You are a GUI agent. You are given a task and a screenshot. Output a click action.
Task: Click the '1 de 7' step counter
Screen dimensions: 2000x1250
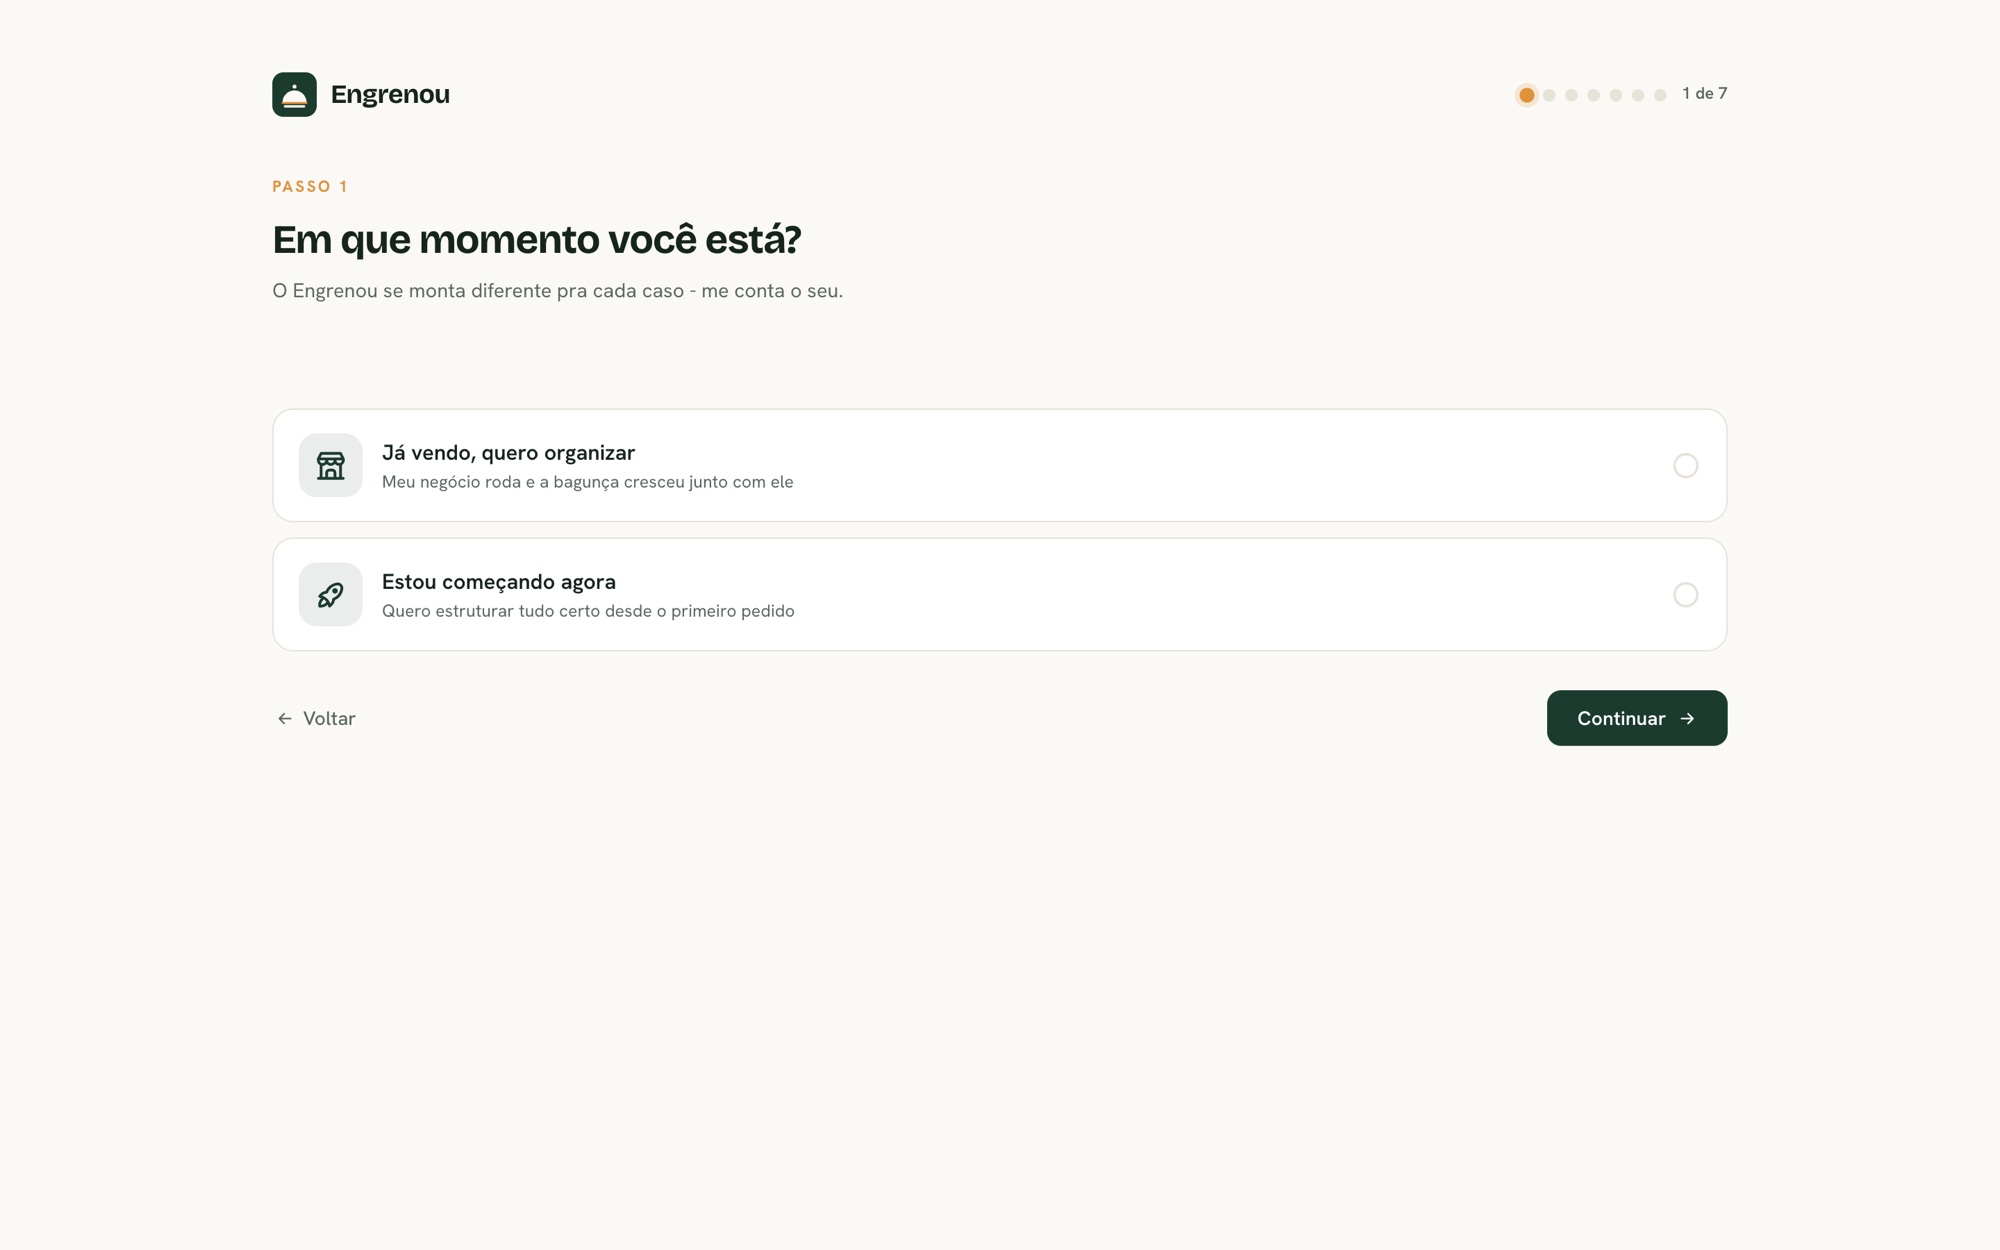click(x=1704, y=93)
